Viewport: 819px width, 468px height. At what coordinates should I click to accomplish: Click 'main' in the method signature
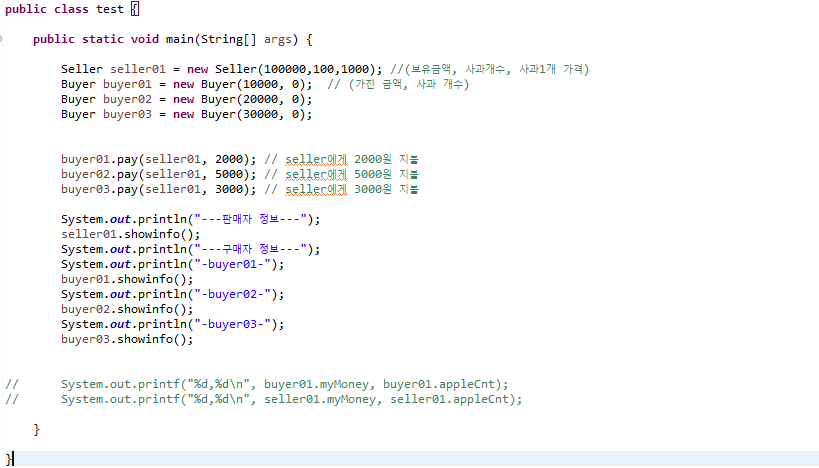point(180,40)
